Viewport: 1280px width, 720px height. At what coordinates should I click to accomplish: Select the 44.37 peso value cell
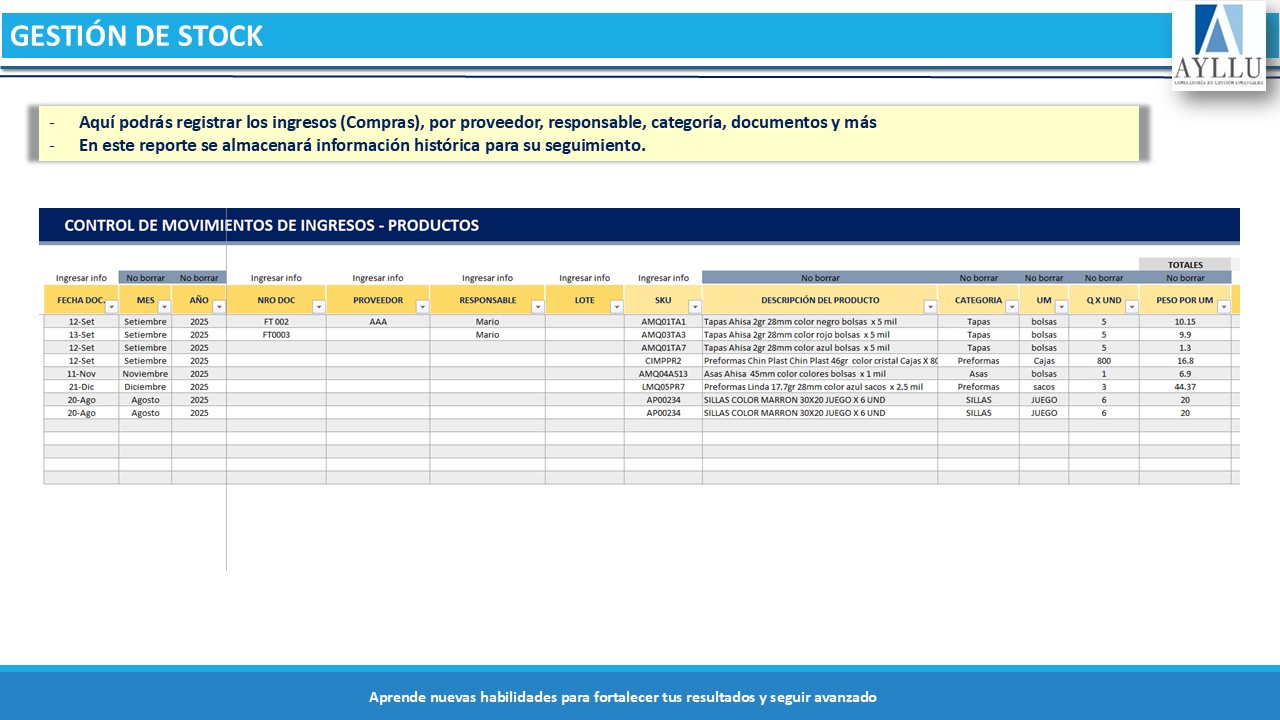pyautogui.click(x=1185, y=387)
